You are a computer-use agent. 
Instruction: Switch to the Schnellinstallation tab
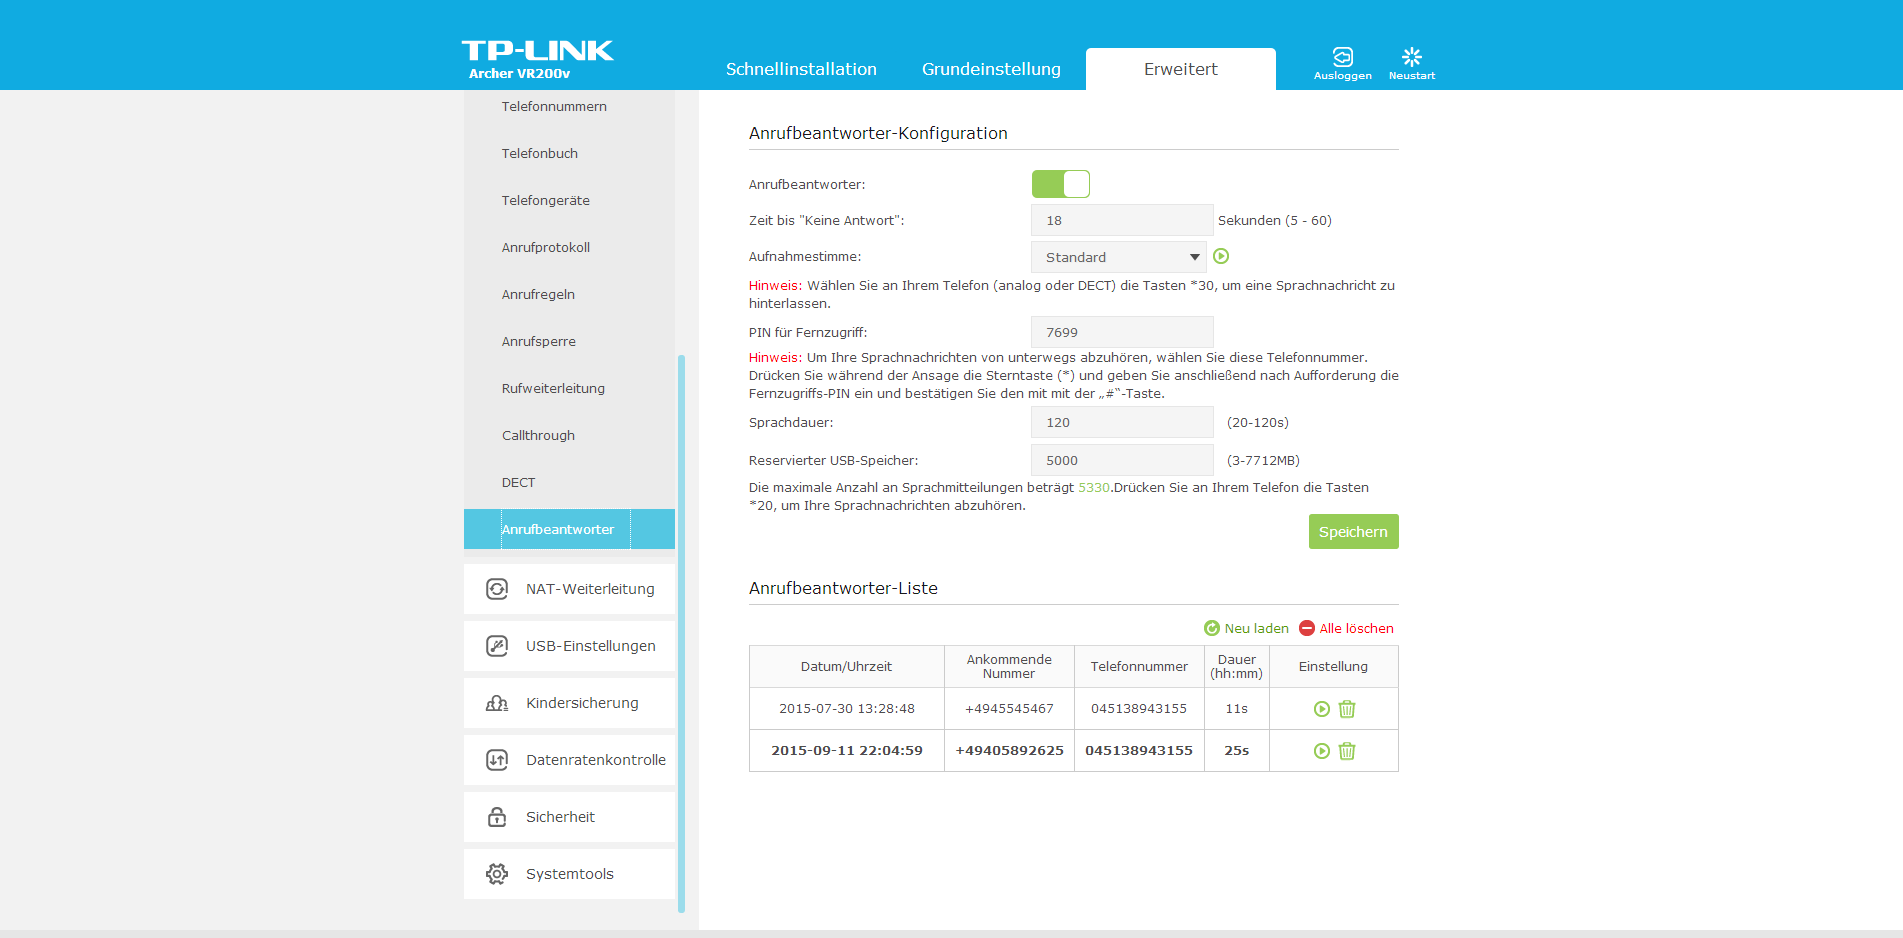(801, 69)
